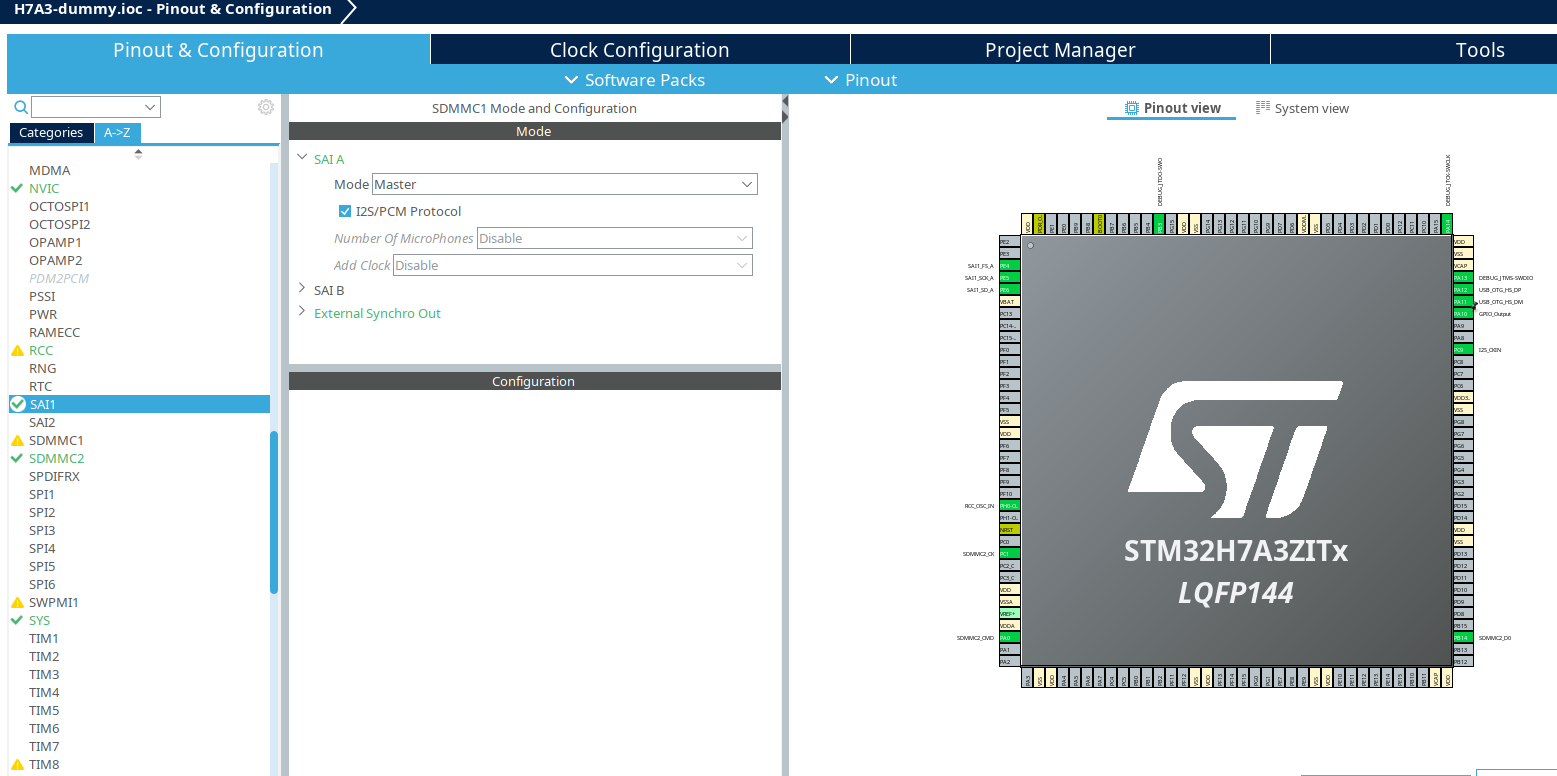Click the warning icon beside SWPMI1
This screenshot has height=776, width=1557.
click(x=16, y=602)
